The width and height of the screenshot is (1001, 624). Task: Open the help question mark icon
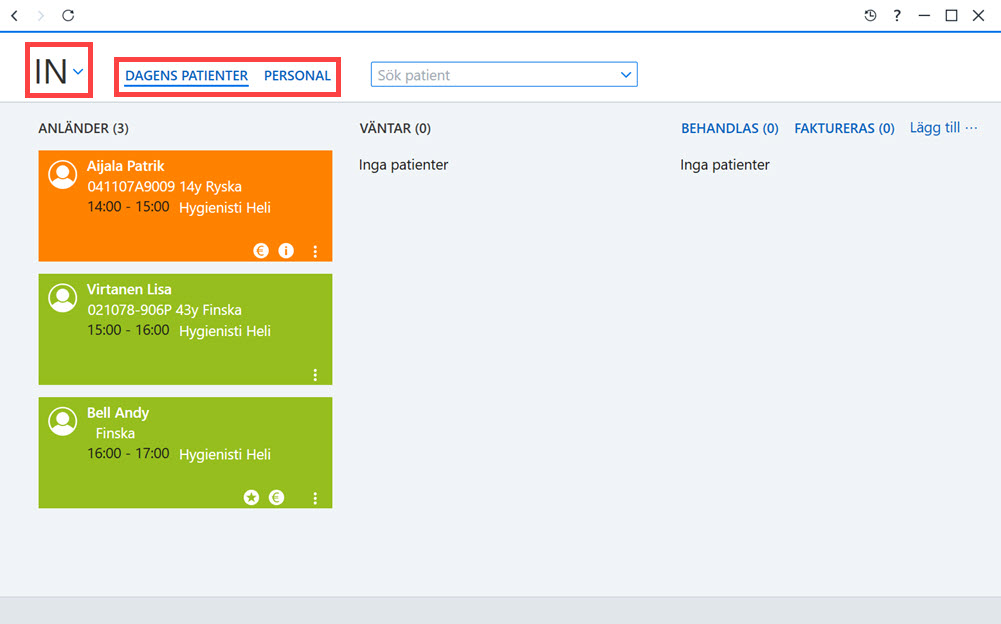(897, 15)
